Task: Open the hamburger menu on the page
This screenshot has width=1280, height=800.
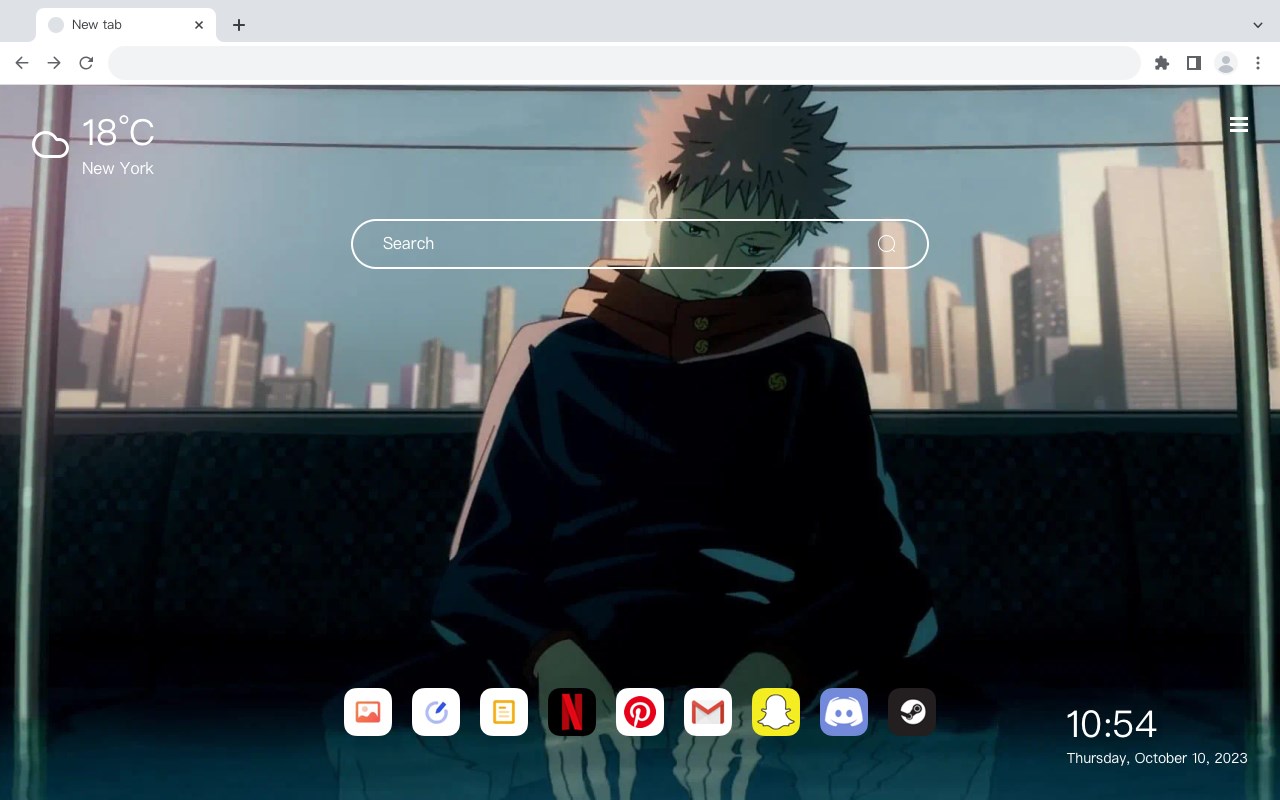Action: pos(1239,125)
